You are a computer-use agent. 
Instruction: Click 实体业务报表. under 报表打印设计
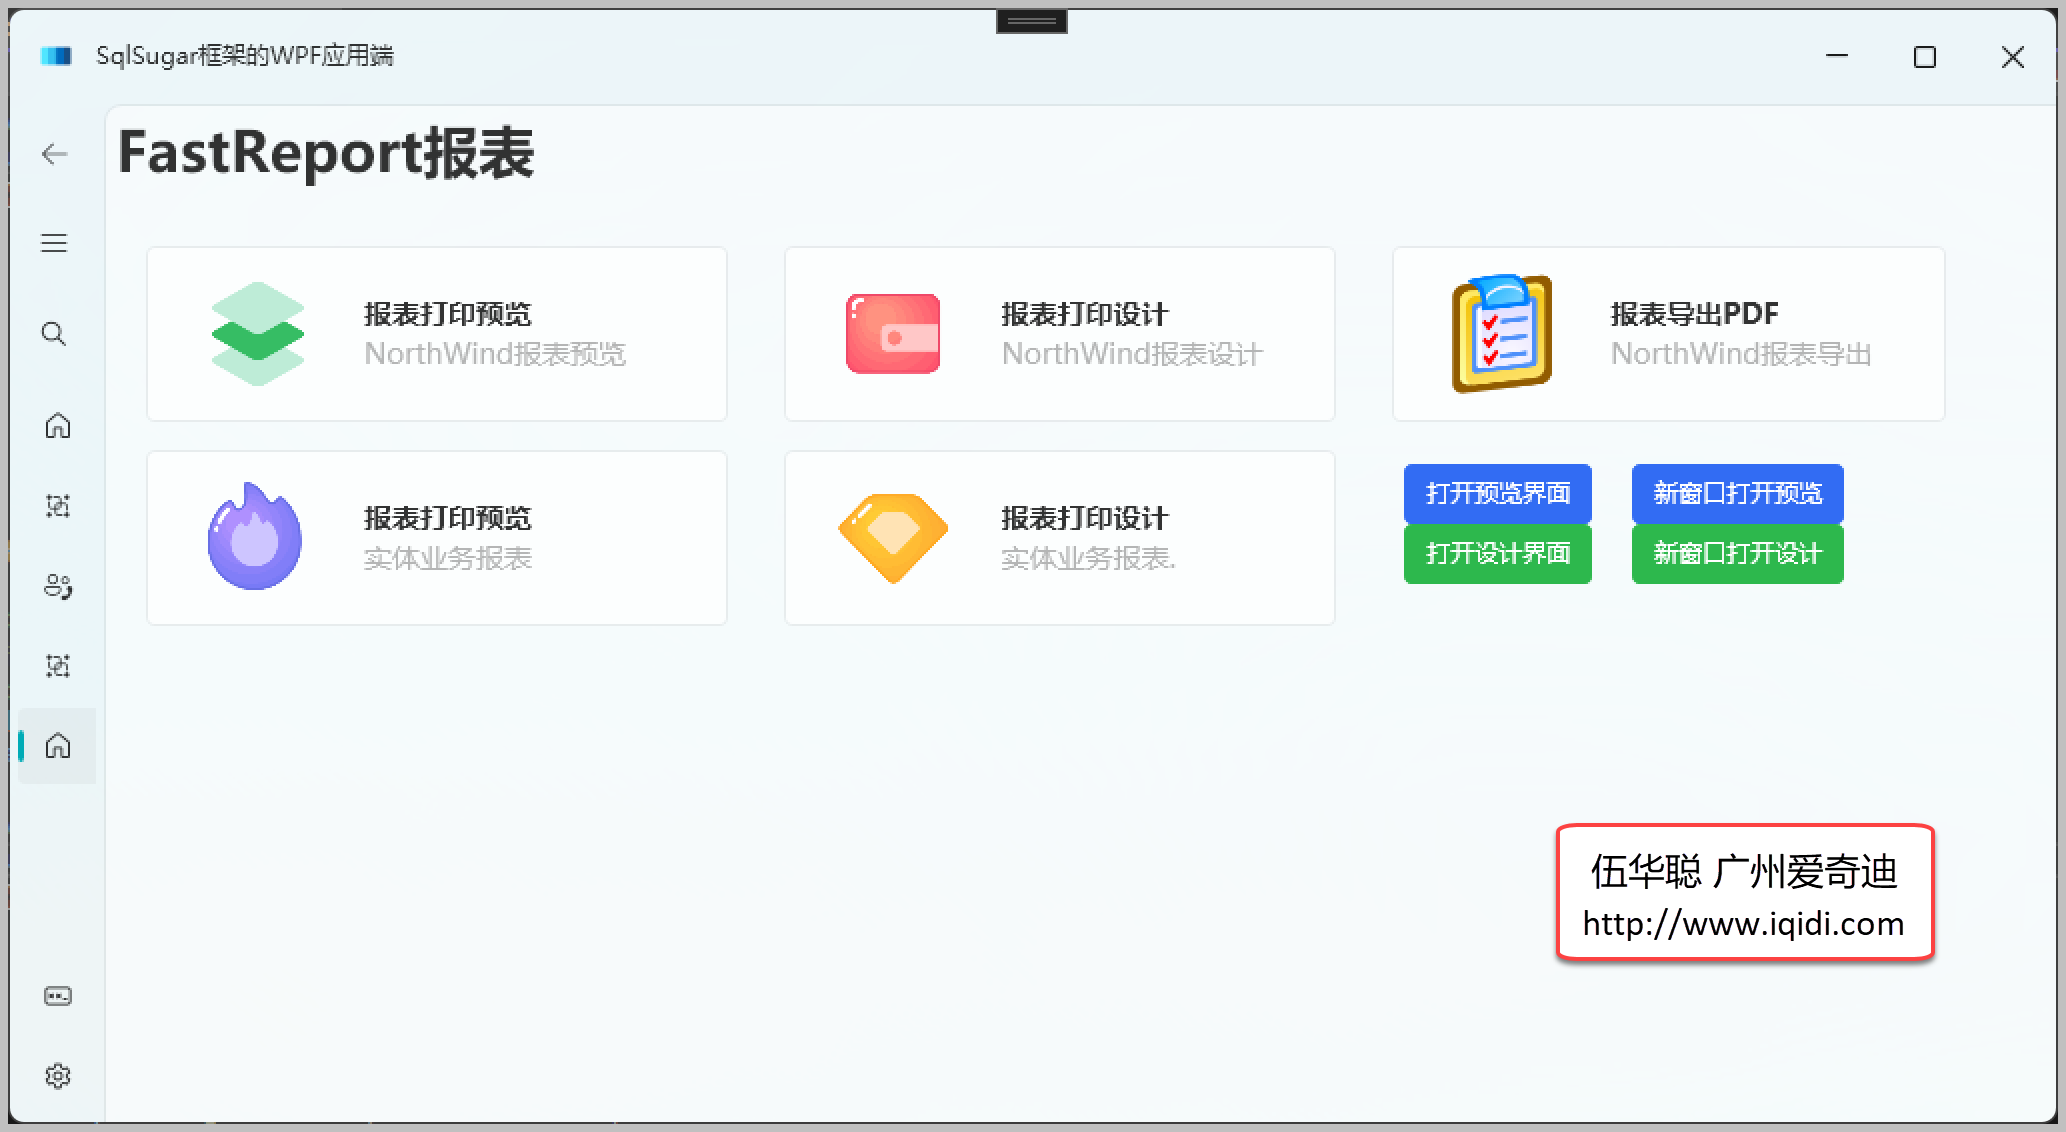tap(1089, 558)
